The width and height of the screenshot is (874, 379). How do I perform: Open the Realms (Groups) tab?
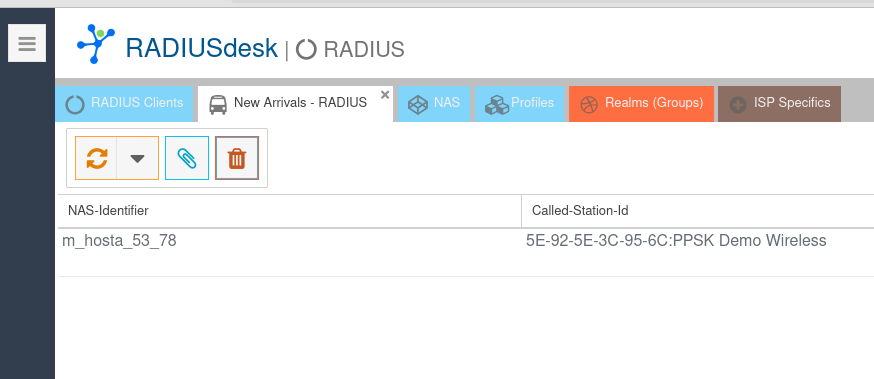tap(641, 103)
